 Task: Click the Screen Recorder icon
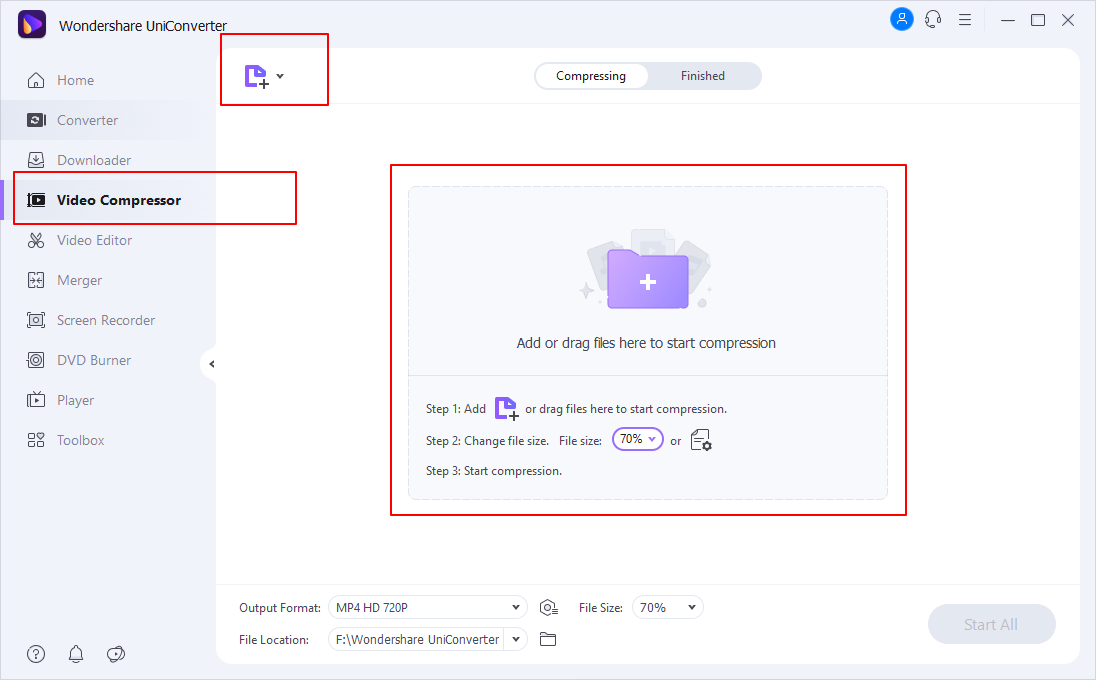click(36, 320)
